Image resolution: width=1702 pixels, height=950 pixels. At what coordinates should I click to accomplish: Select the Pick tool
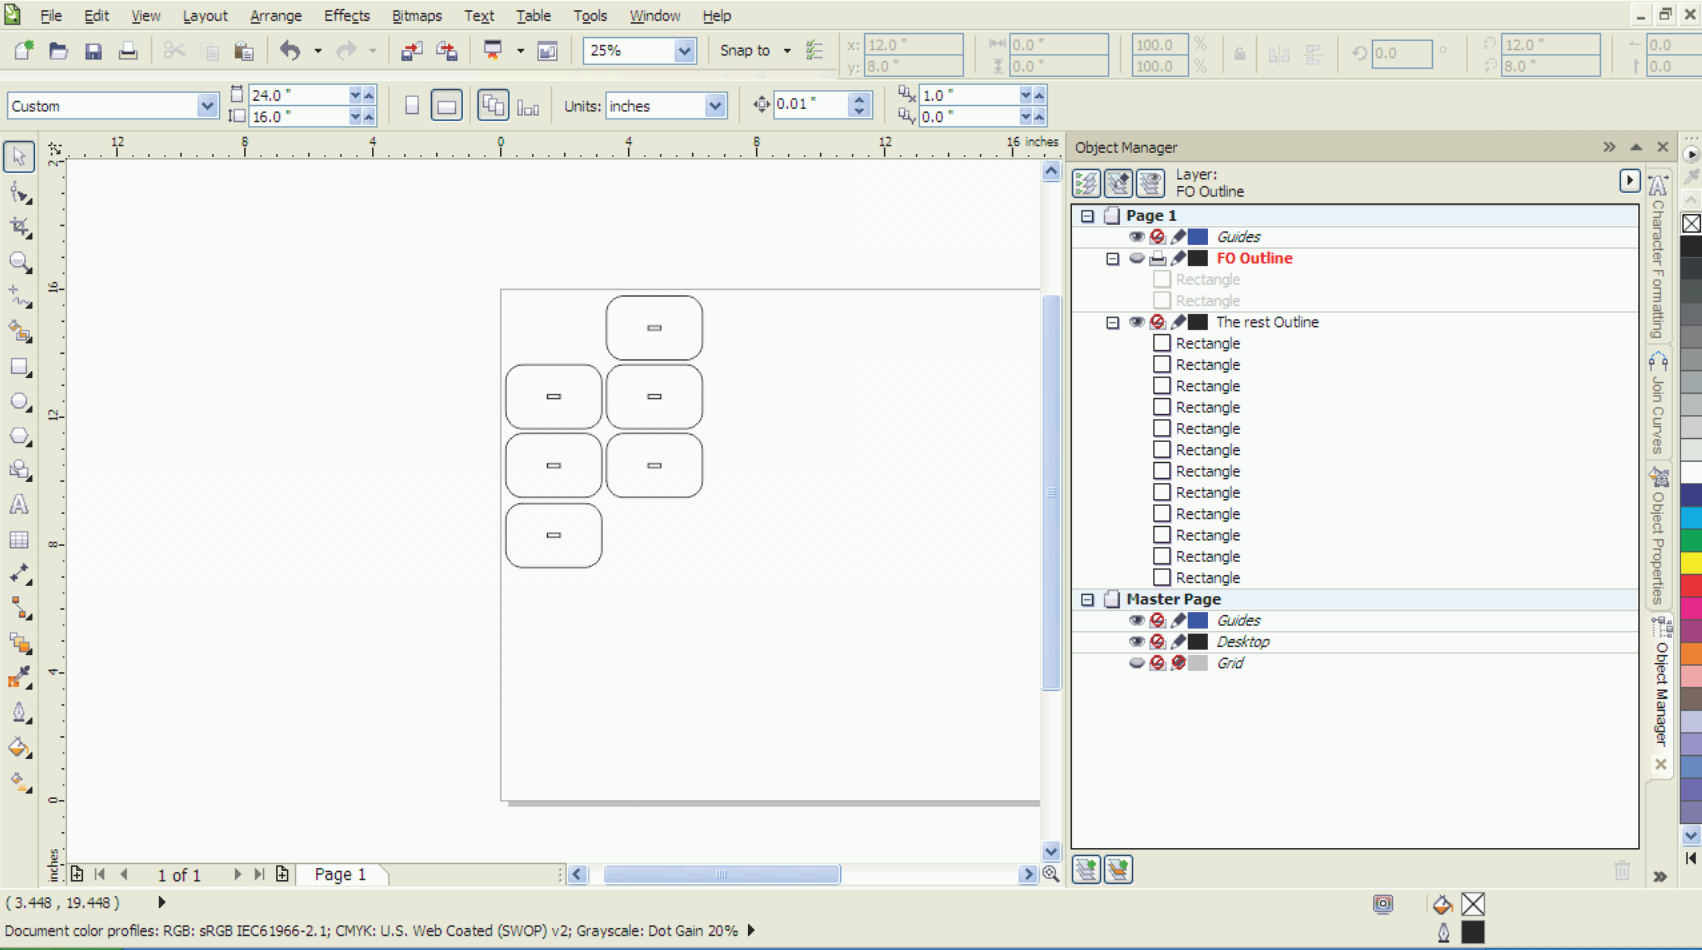(x=19, y=157)
